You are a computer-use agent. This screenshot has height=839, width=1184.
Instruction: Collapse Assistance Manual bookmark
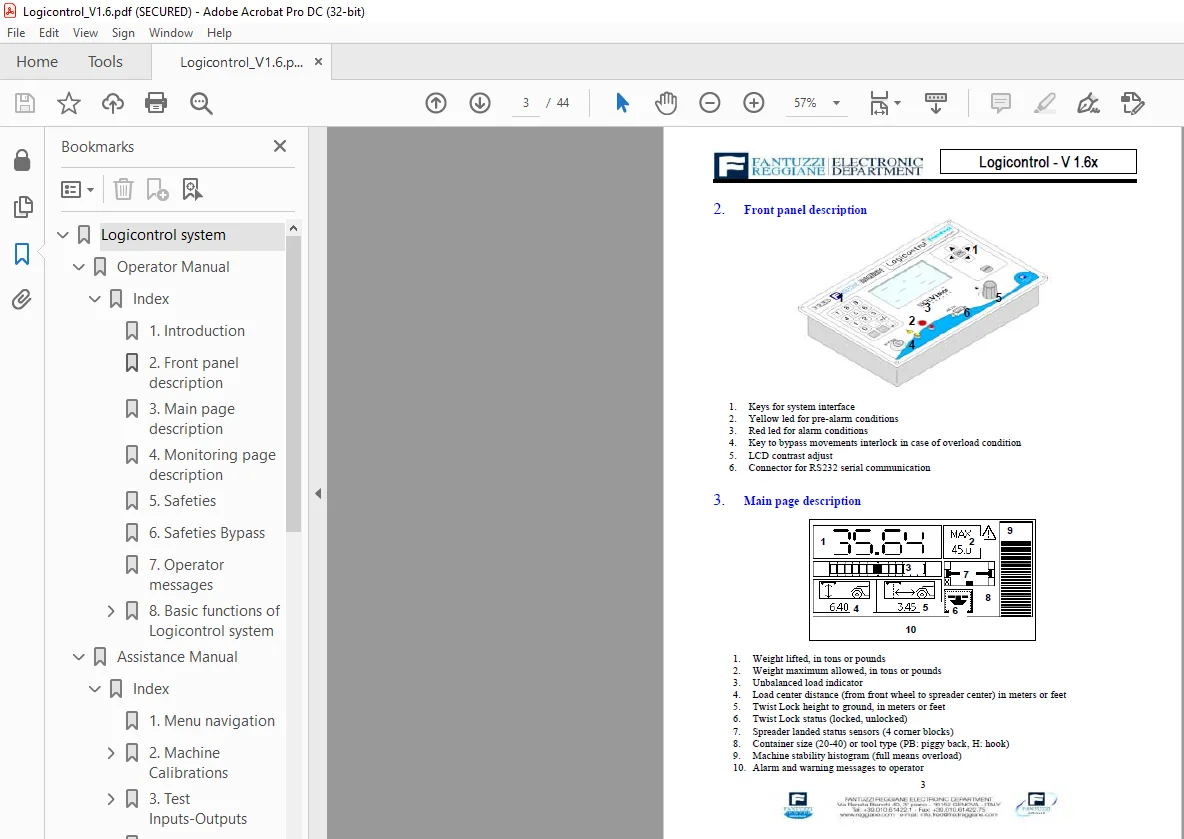pyautogui.click(x=79, y=657)
